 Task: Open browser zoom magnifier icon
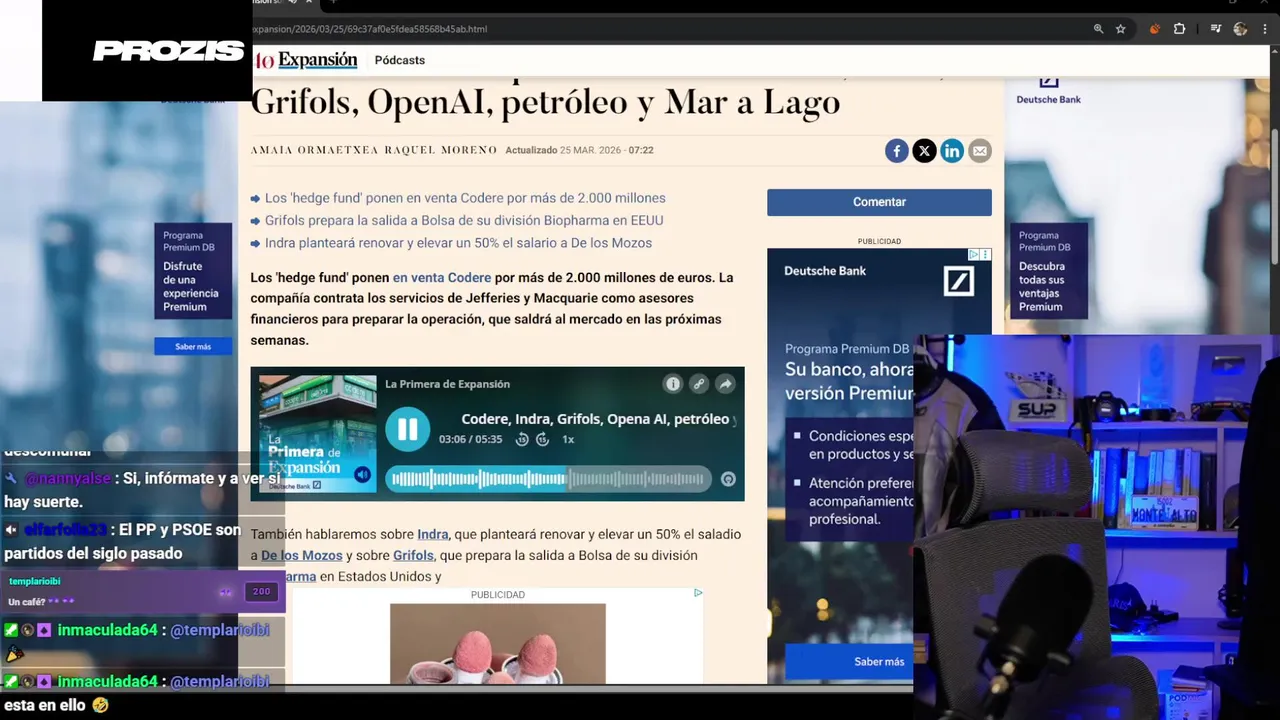(x=1098, y=29)
